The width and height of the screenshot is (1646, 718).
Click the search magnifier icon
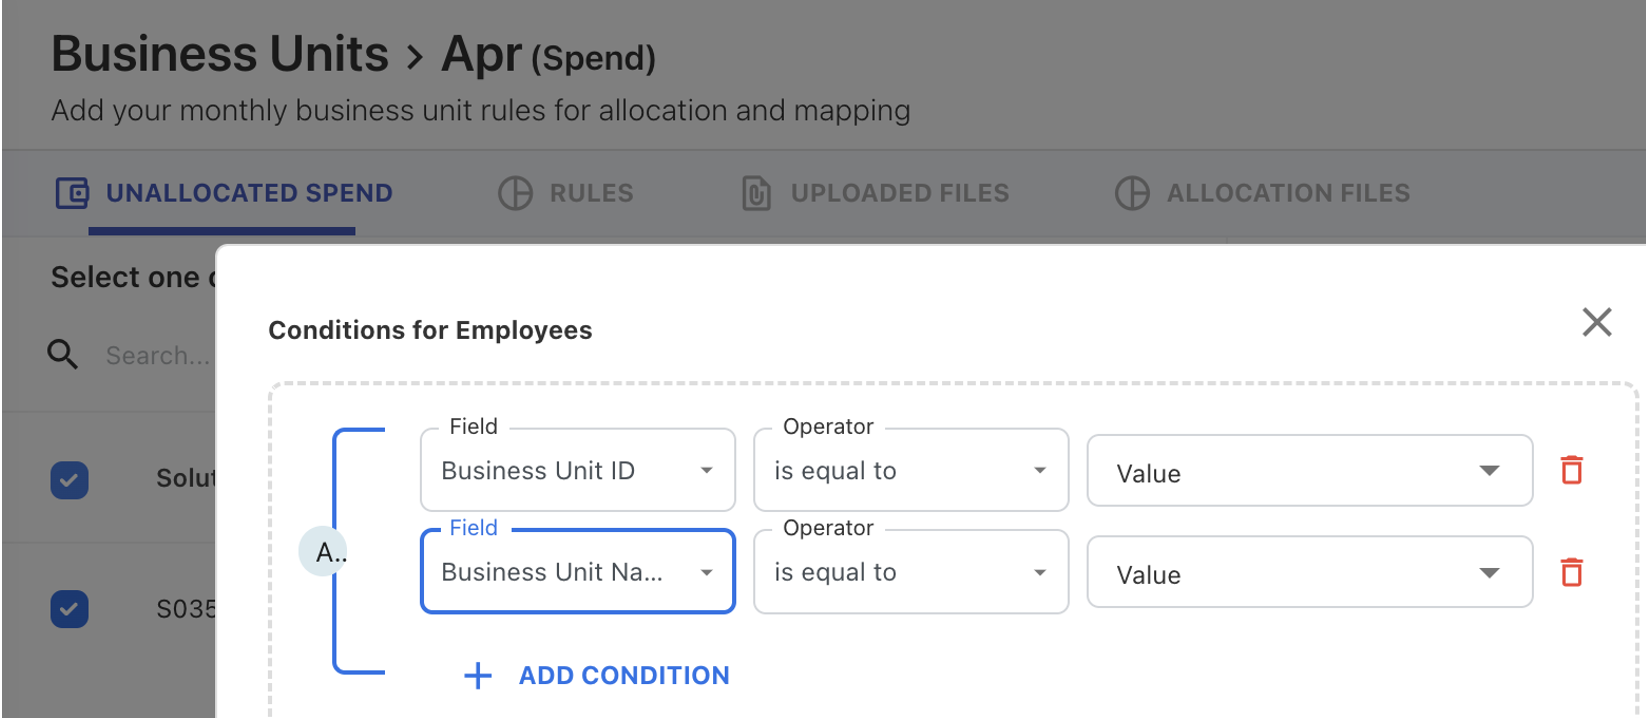[x=62, y=354]
